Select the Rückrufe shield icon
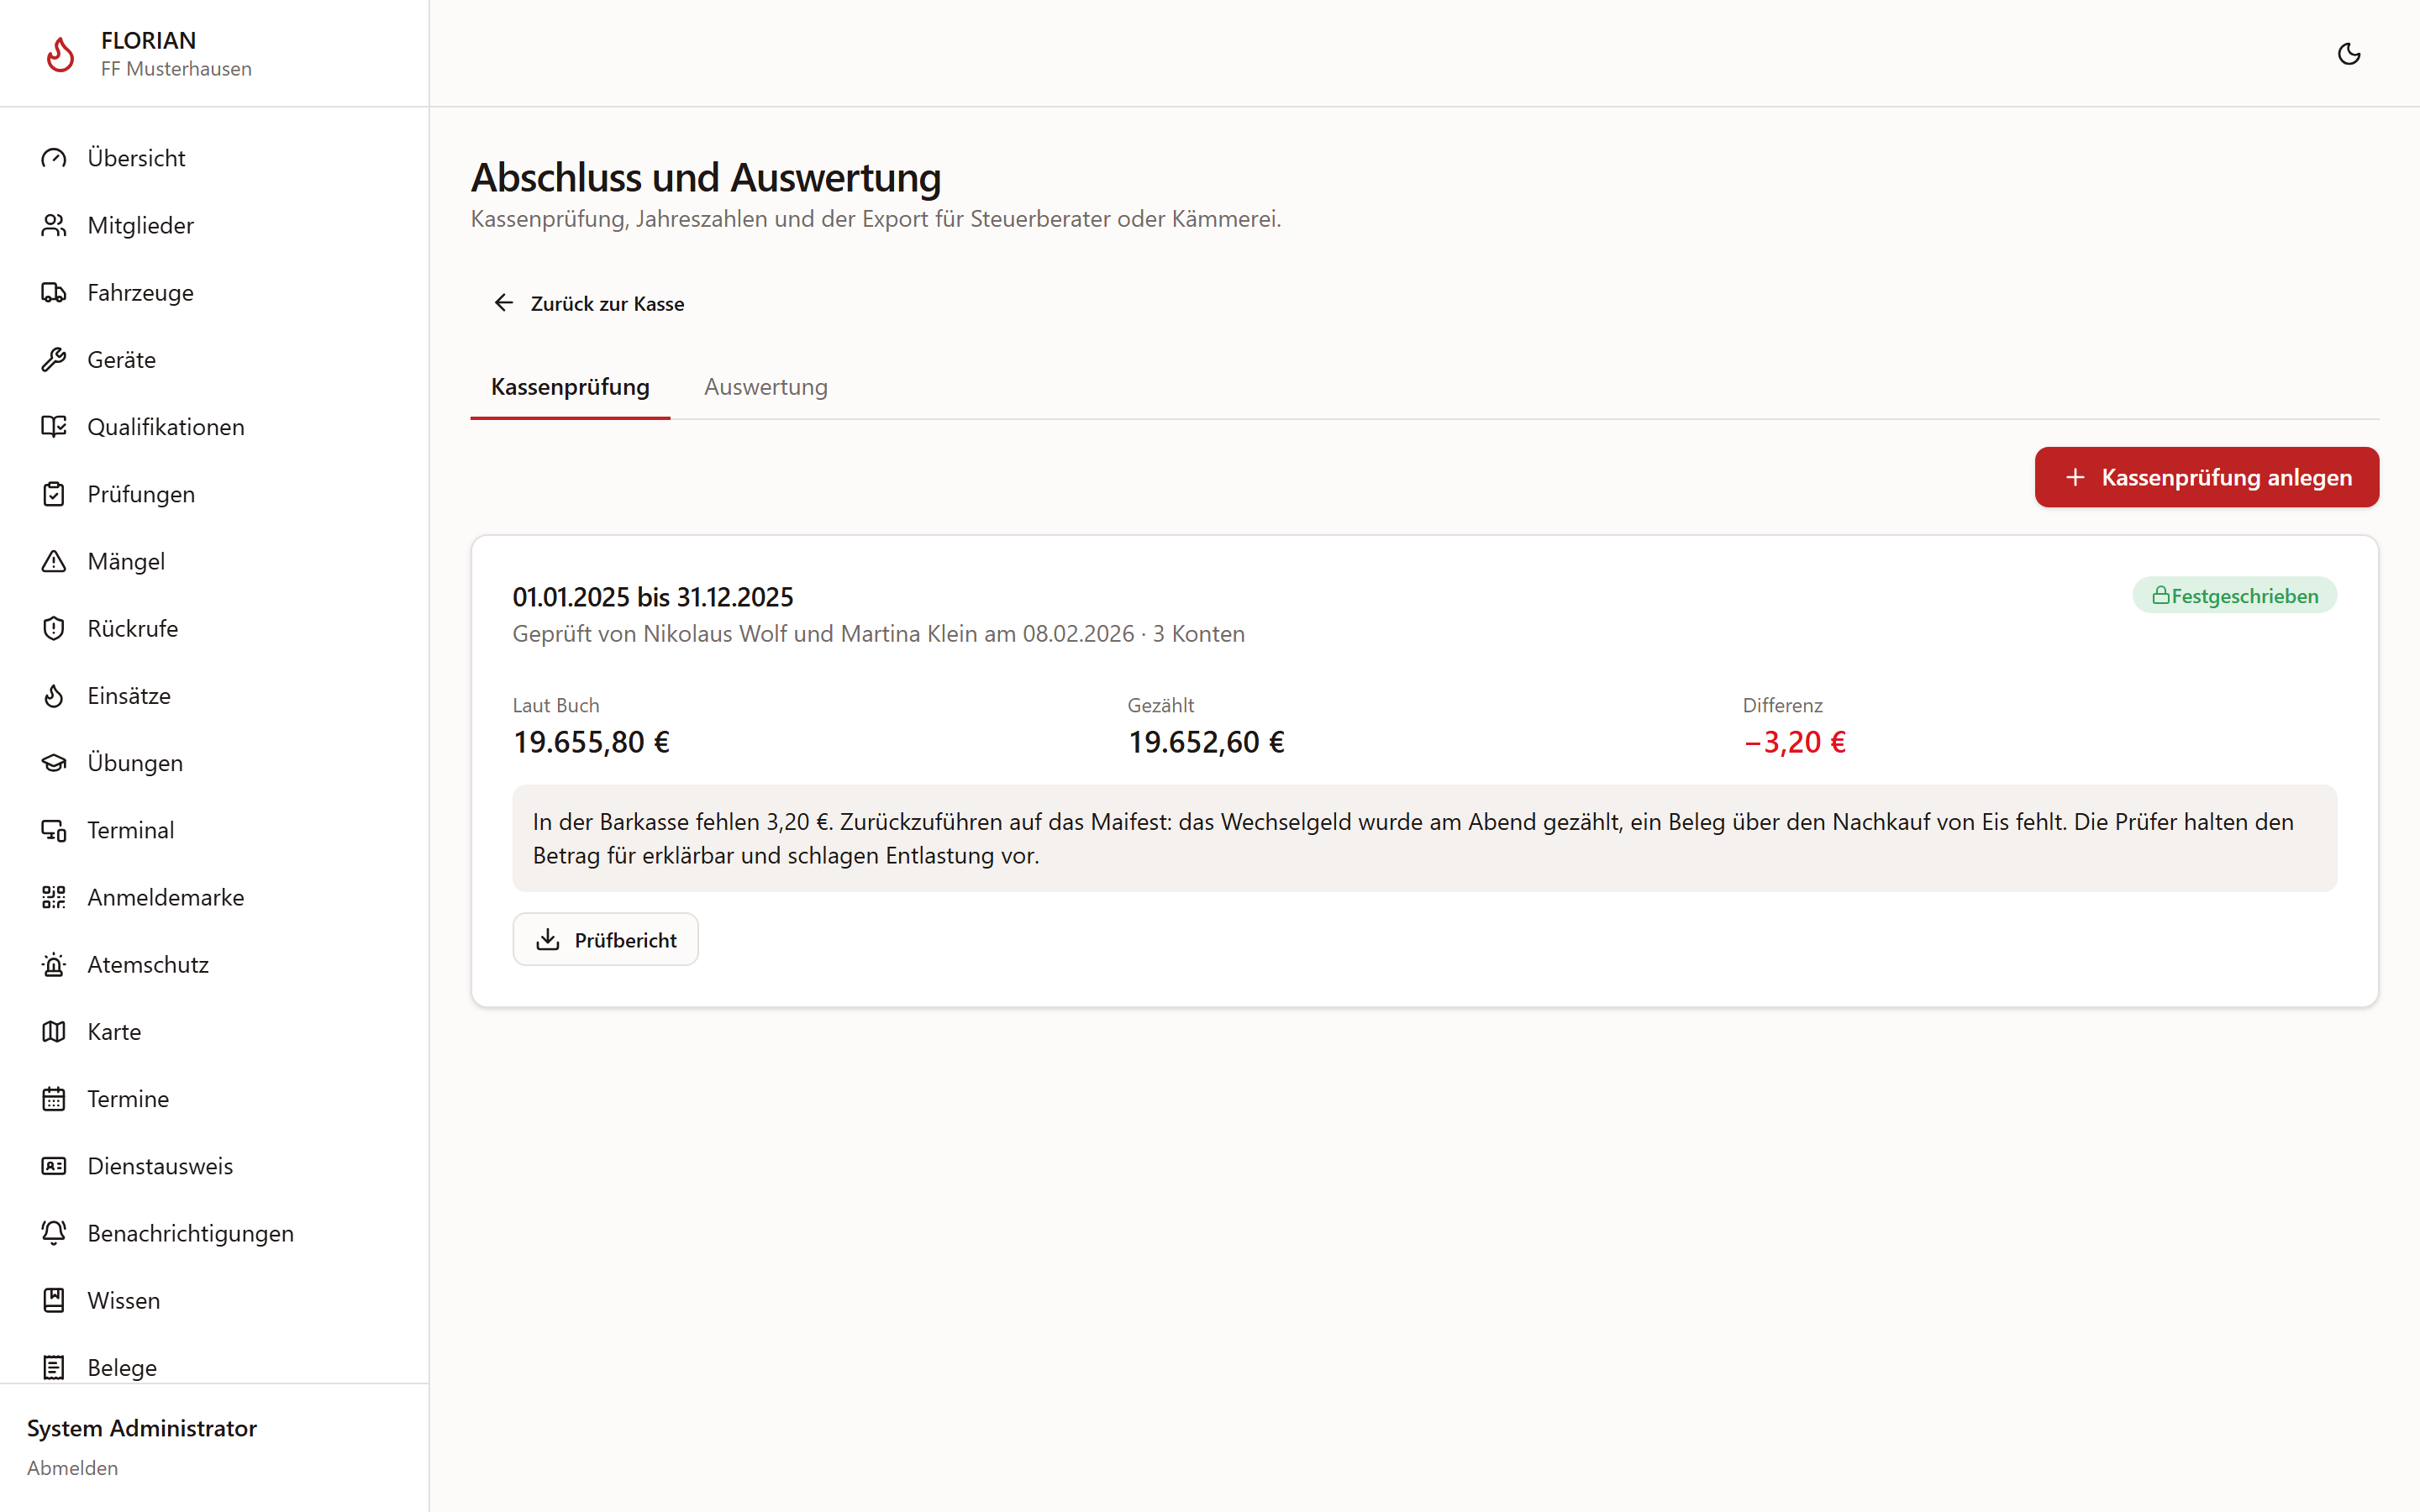This screenshot has height=1512, width=2420. tap(54, 628)
